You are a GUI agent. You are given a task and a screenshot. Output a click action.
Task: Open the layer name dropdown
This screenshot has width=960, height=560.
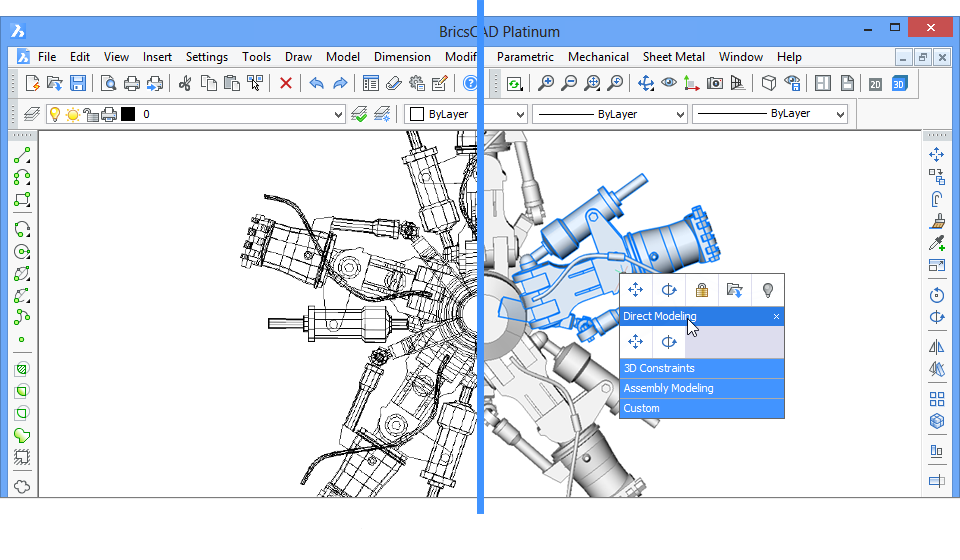click(337, 115)
